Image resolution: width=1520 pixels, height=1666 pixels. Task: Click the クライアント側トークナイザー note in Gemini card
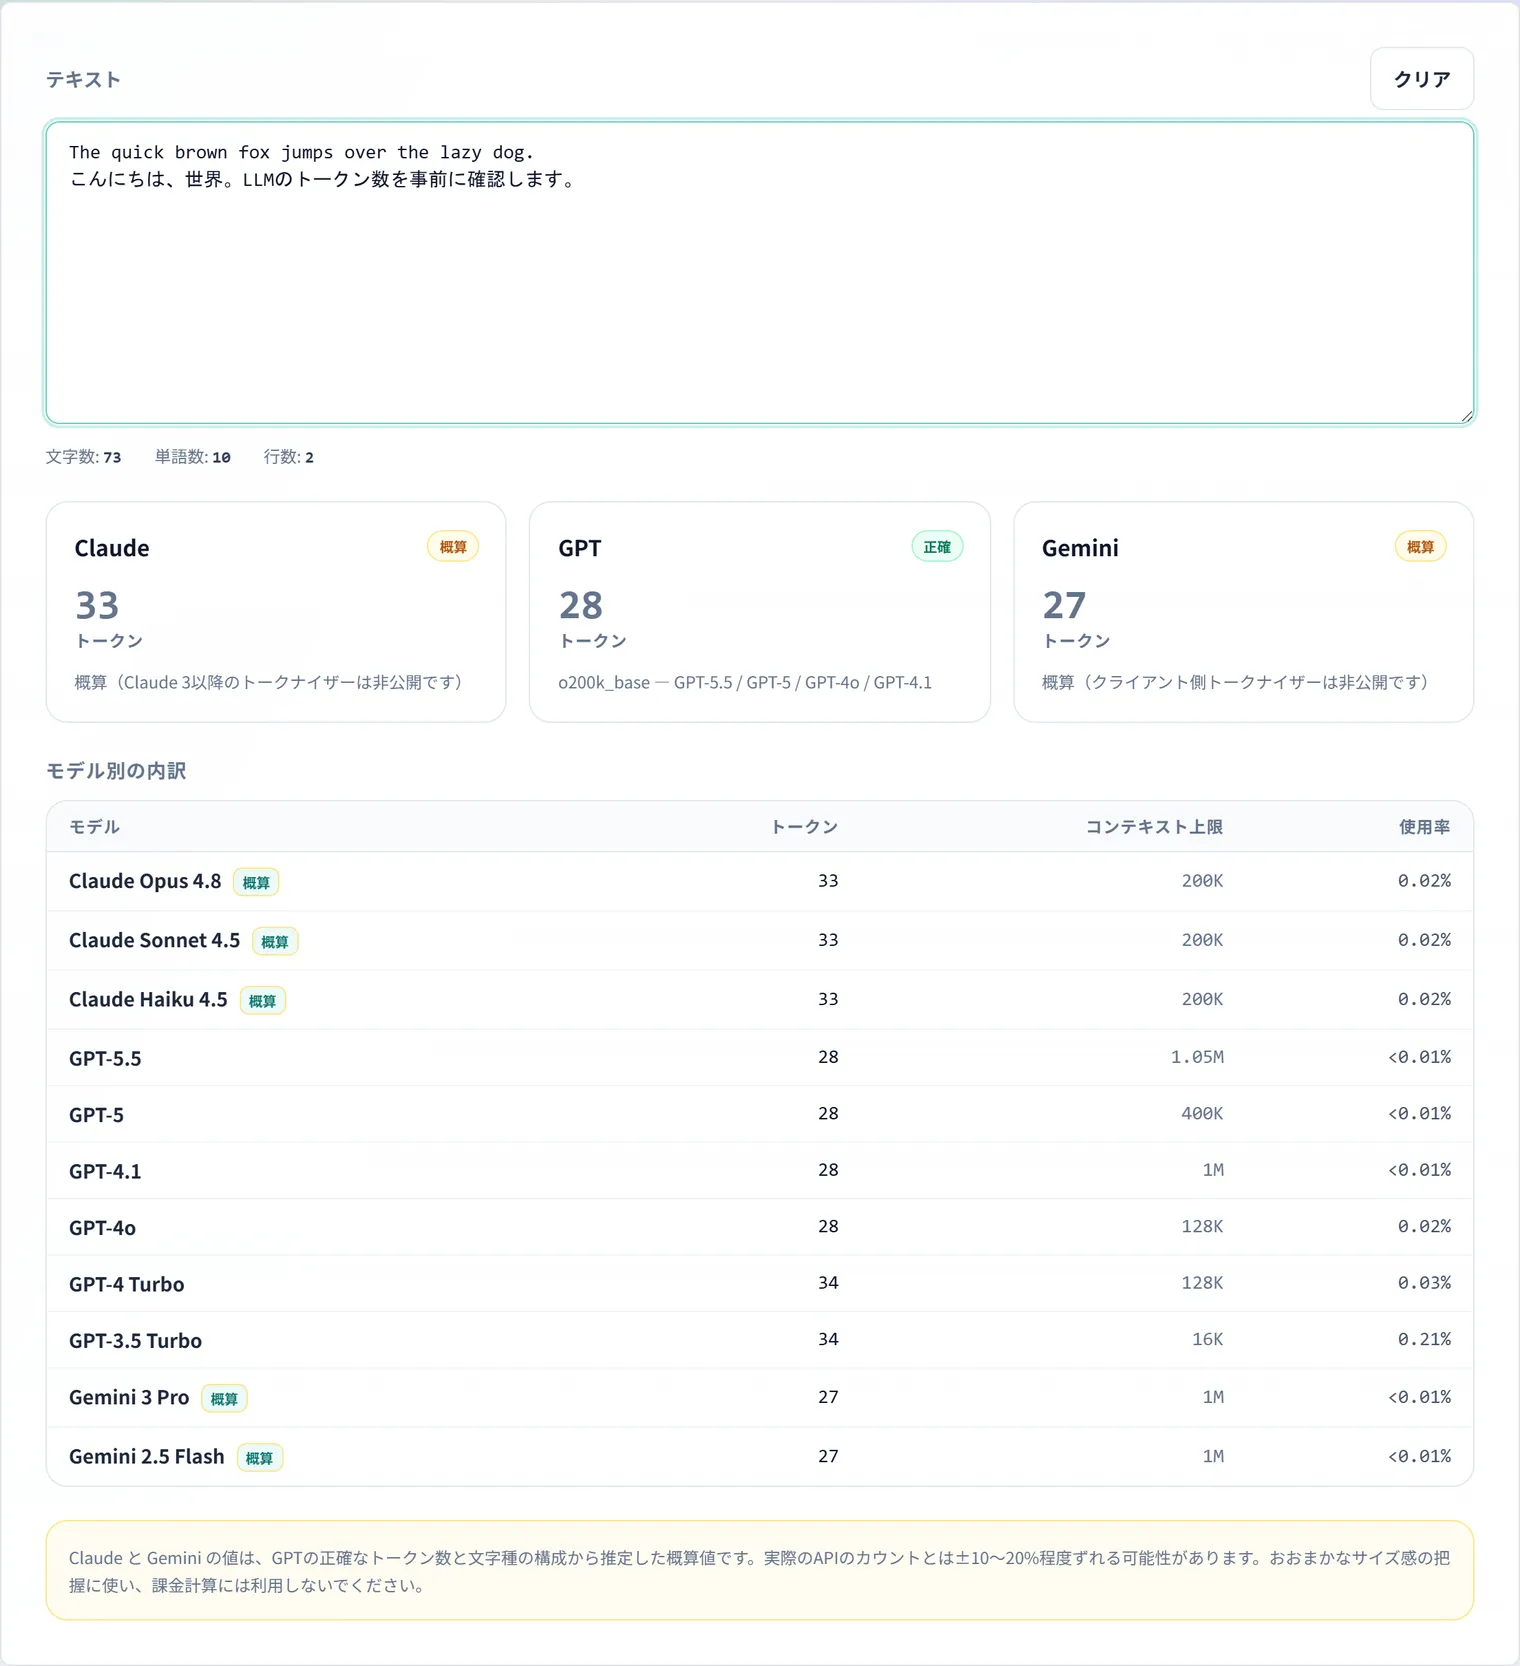[1235, 682]
